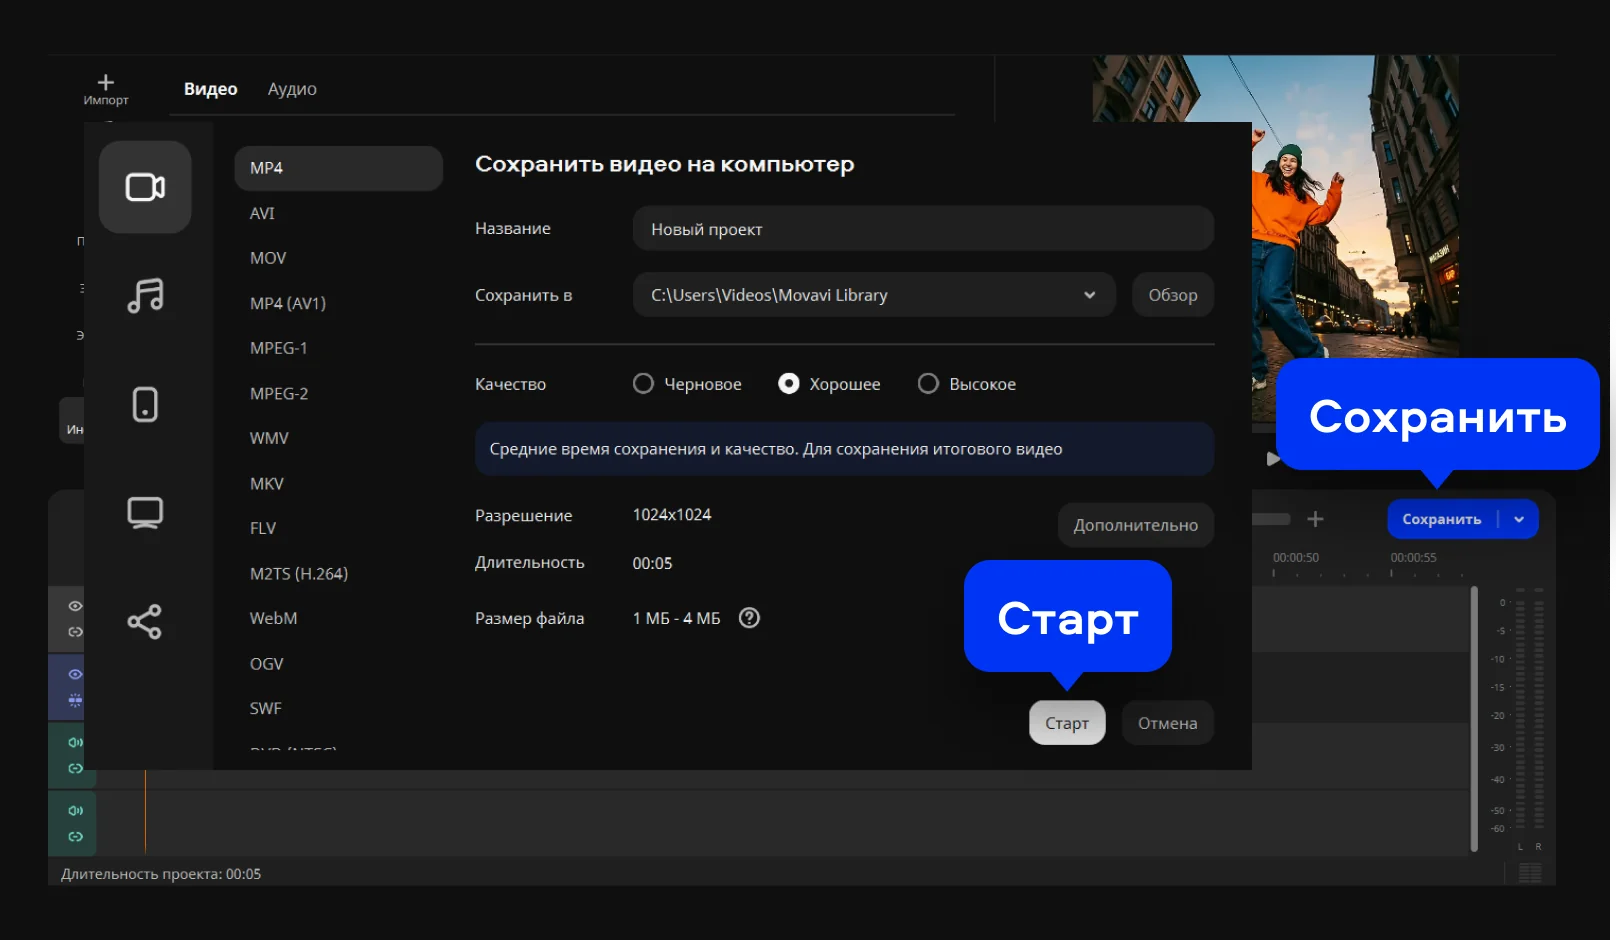Click the Import plus icon

[106, 83]
